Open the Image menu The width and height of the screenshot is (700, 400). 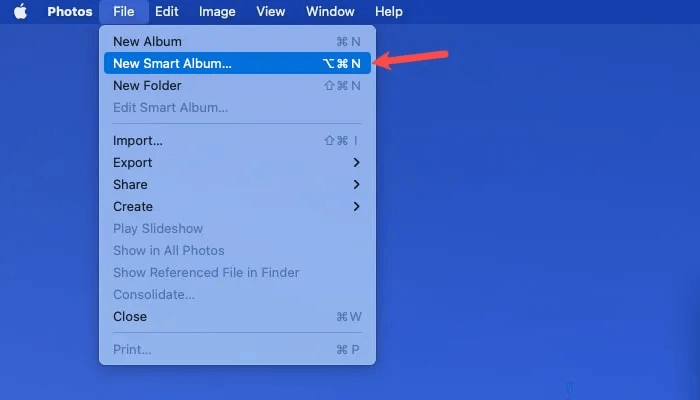pyautogui.click(x=217, y=12)
